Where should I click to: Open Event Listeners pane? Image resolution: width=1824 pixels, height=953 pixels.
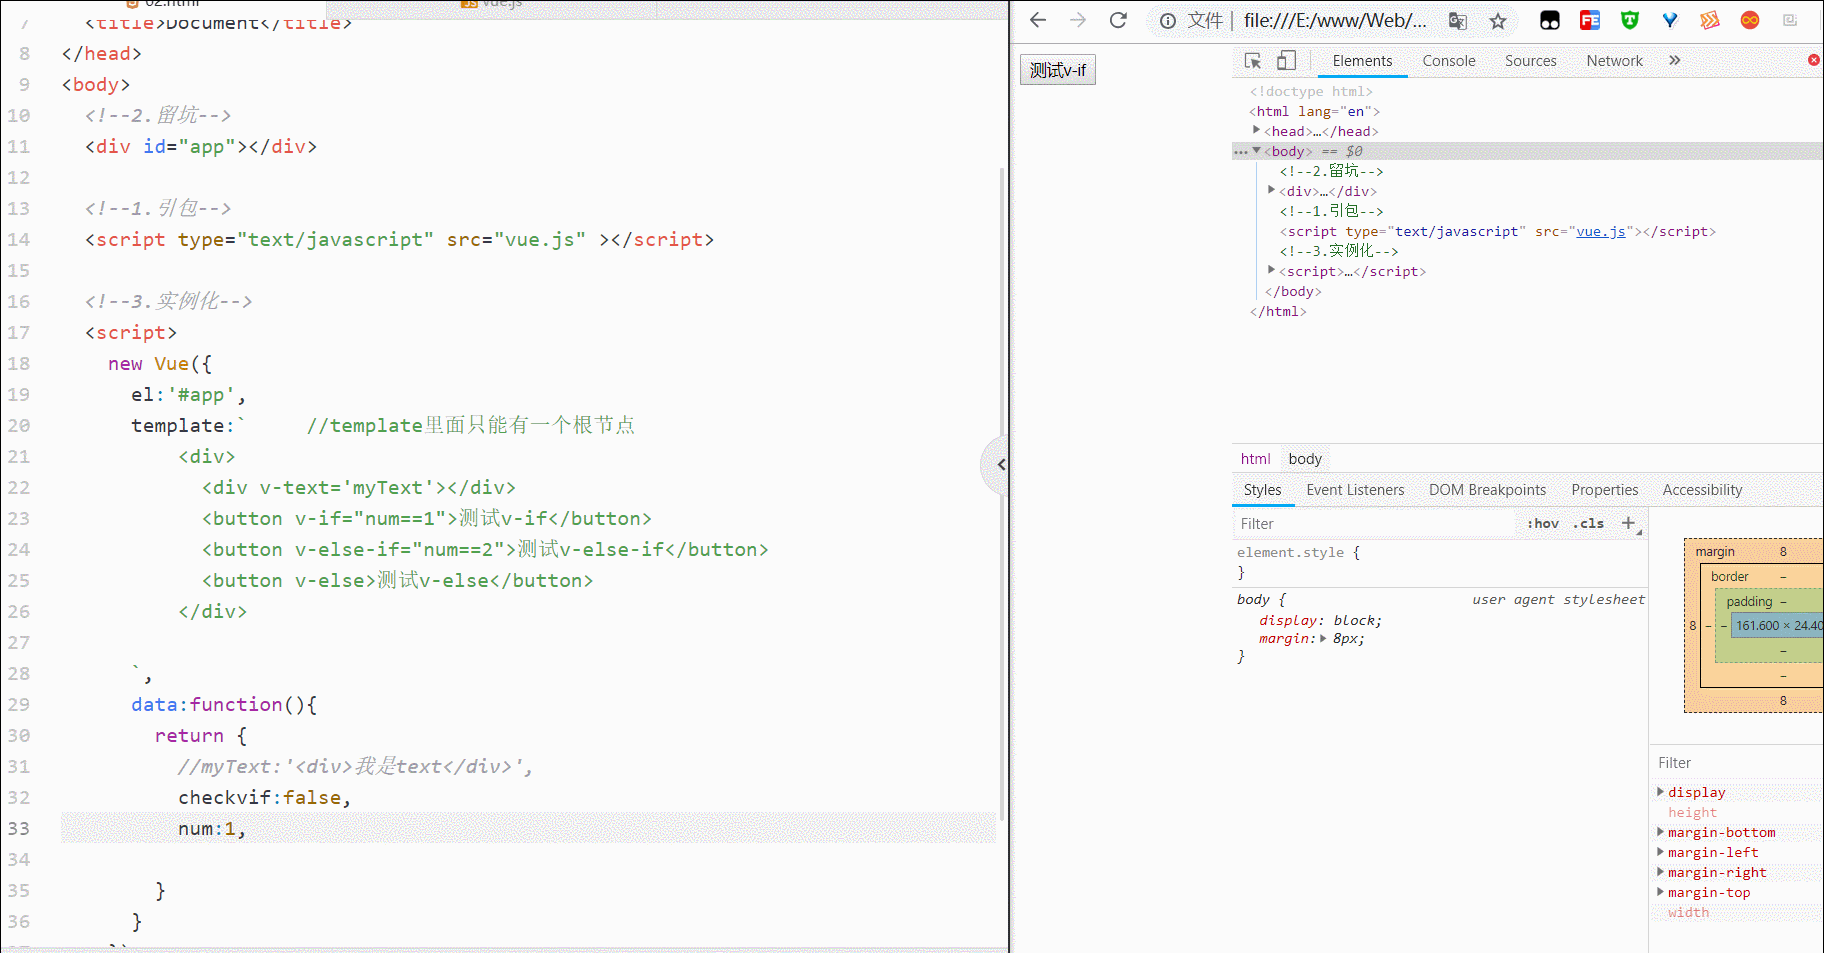pyautogui.click(x=1355, y=490)
